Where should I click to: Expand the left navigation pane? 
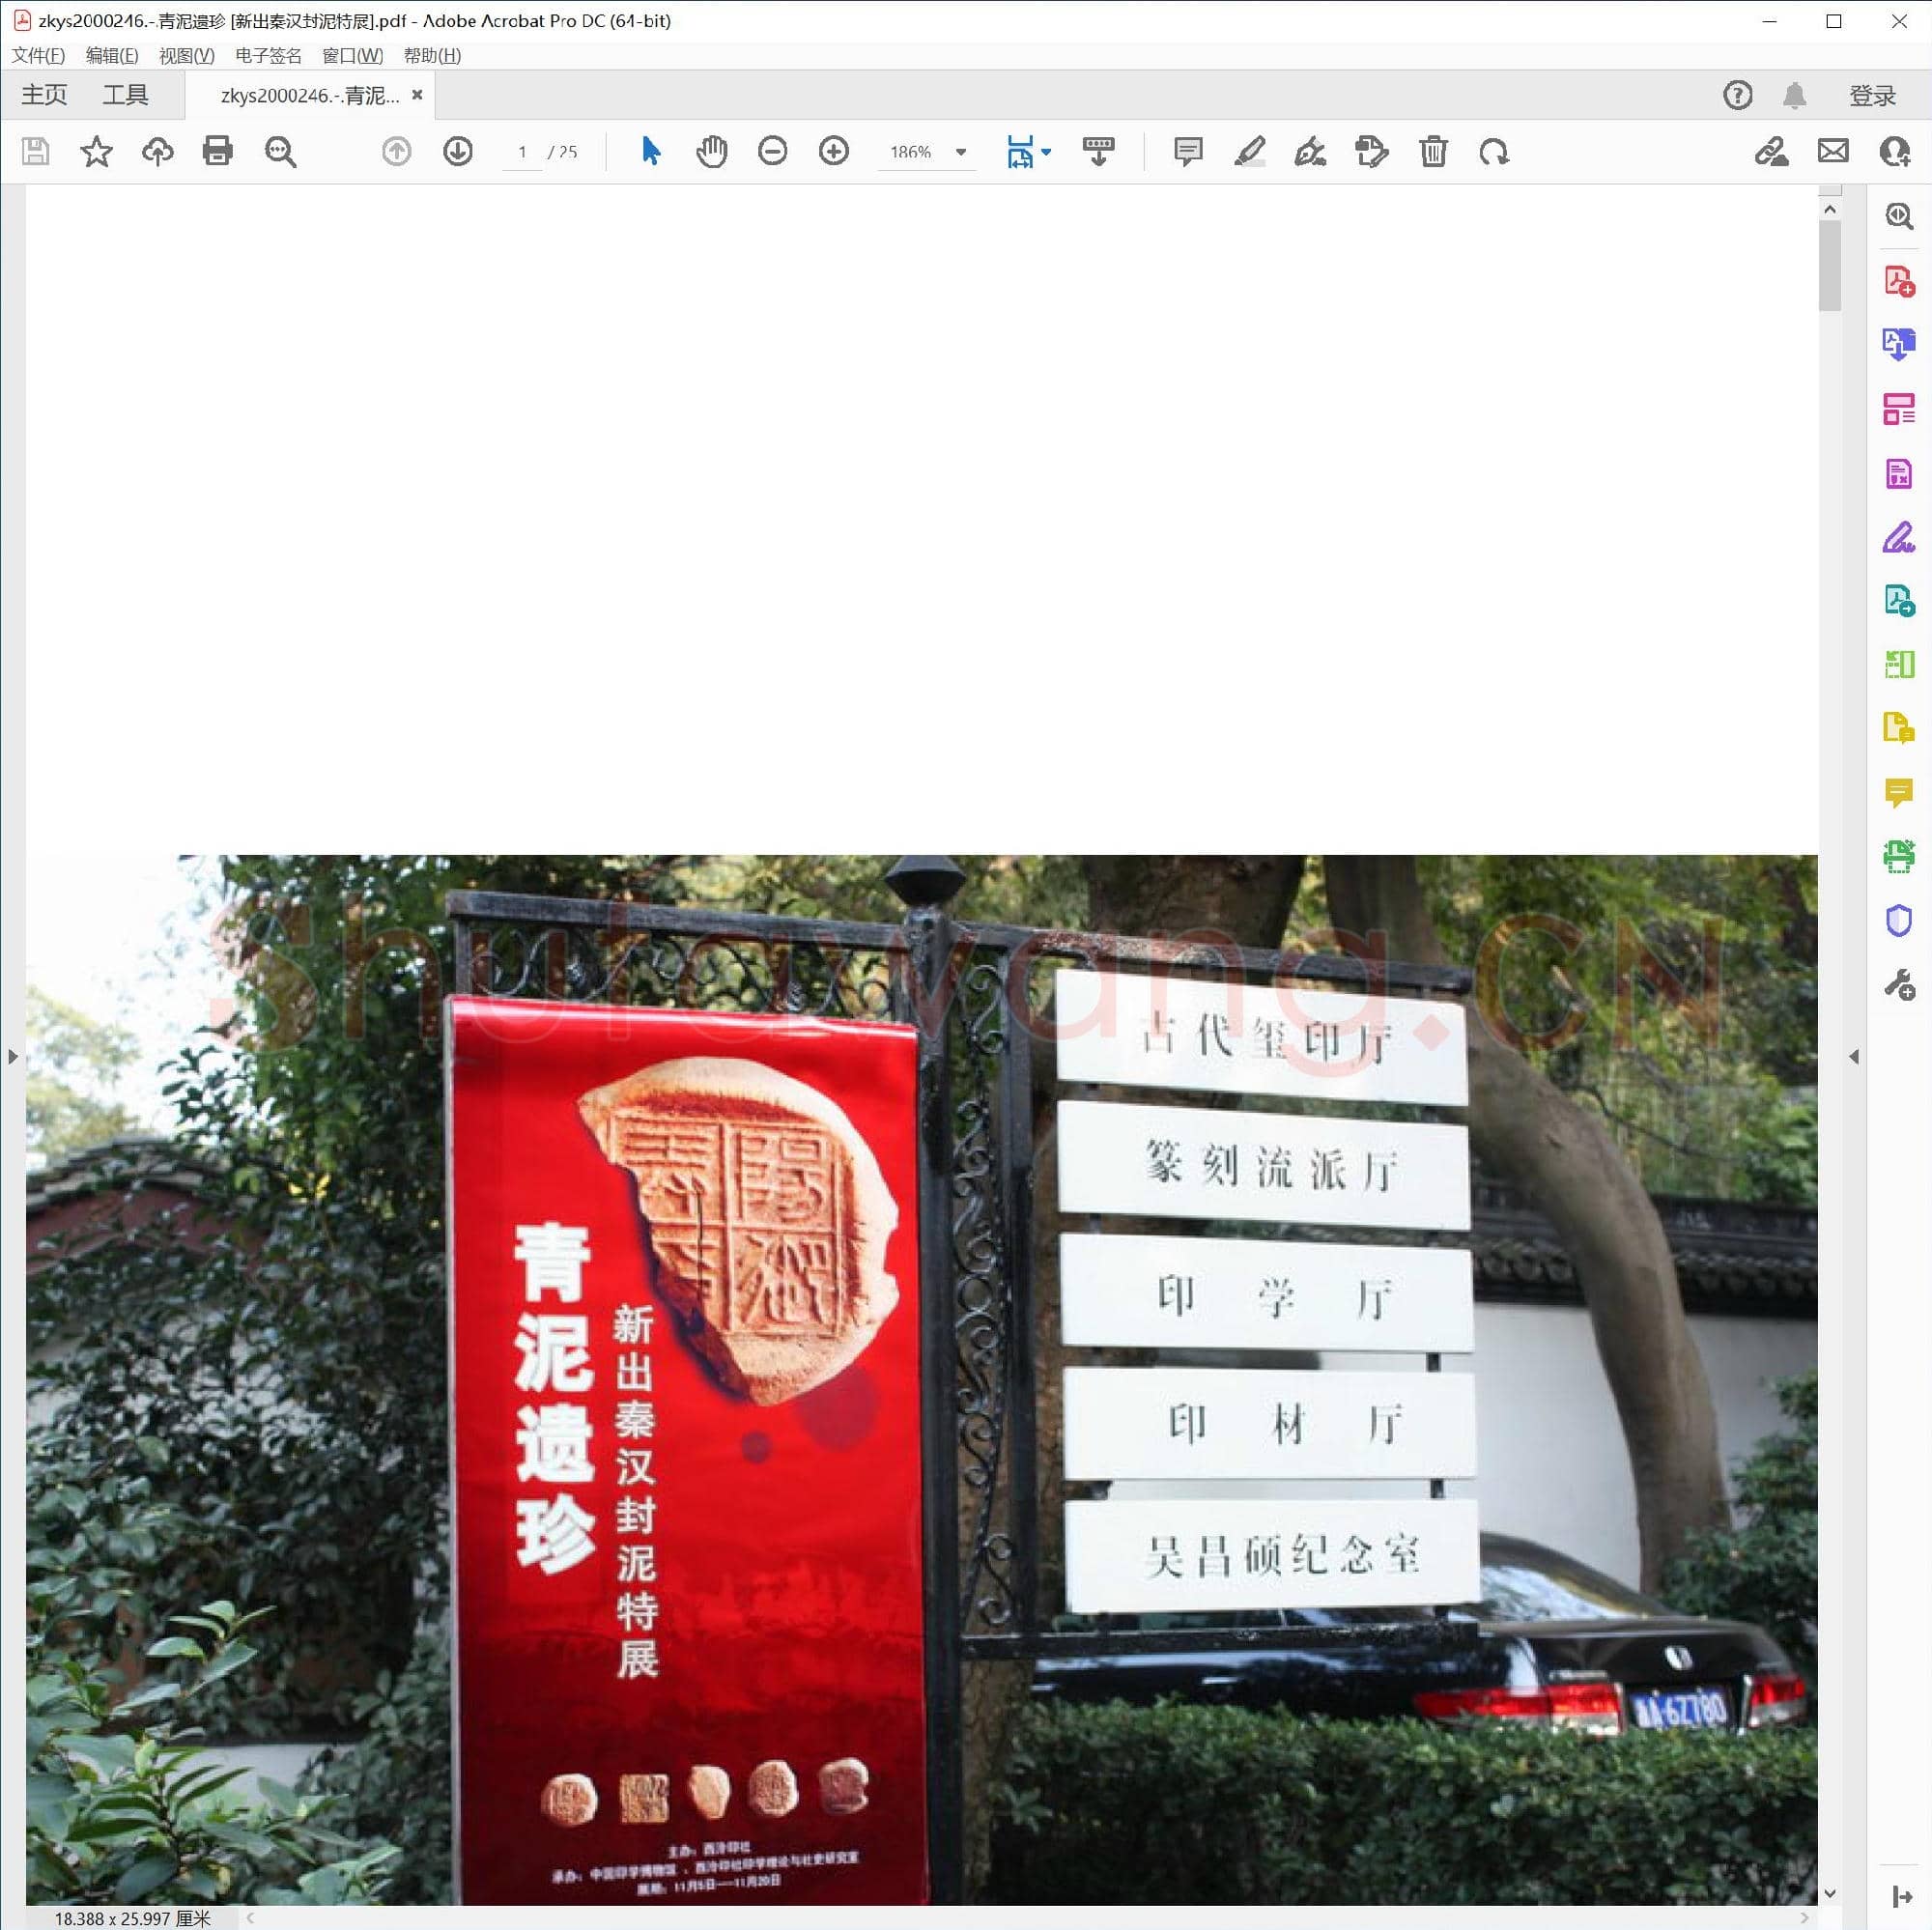pos(14,1056)
